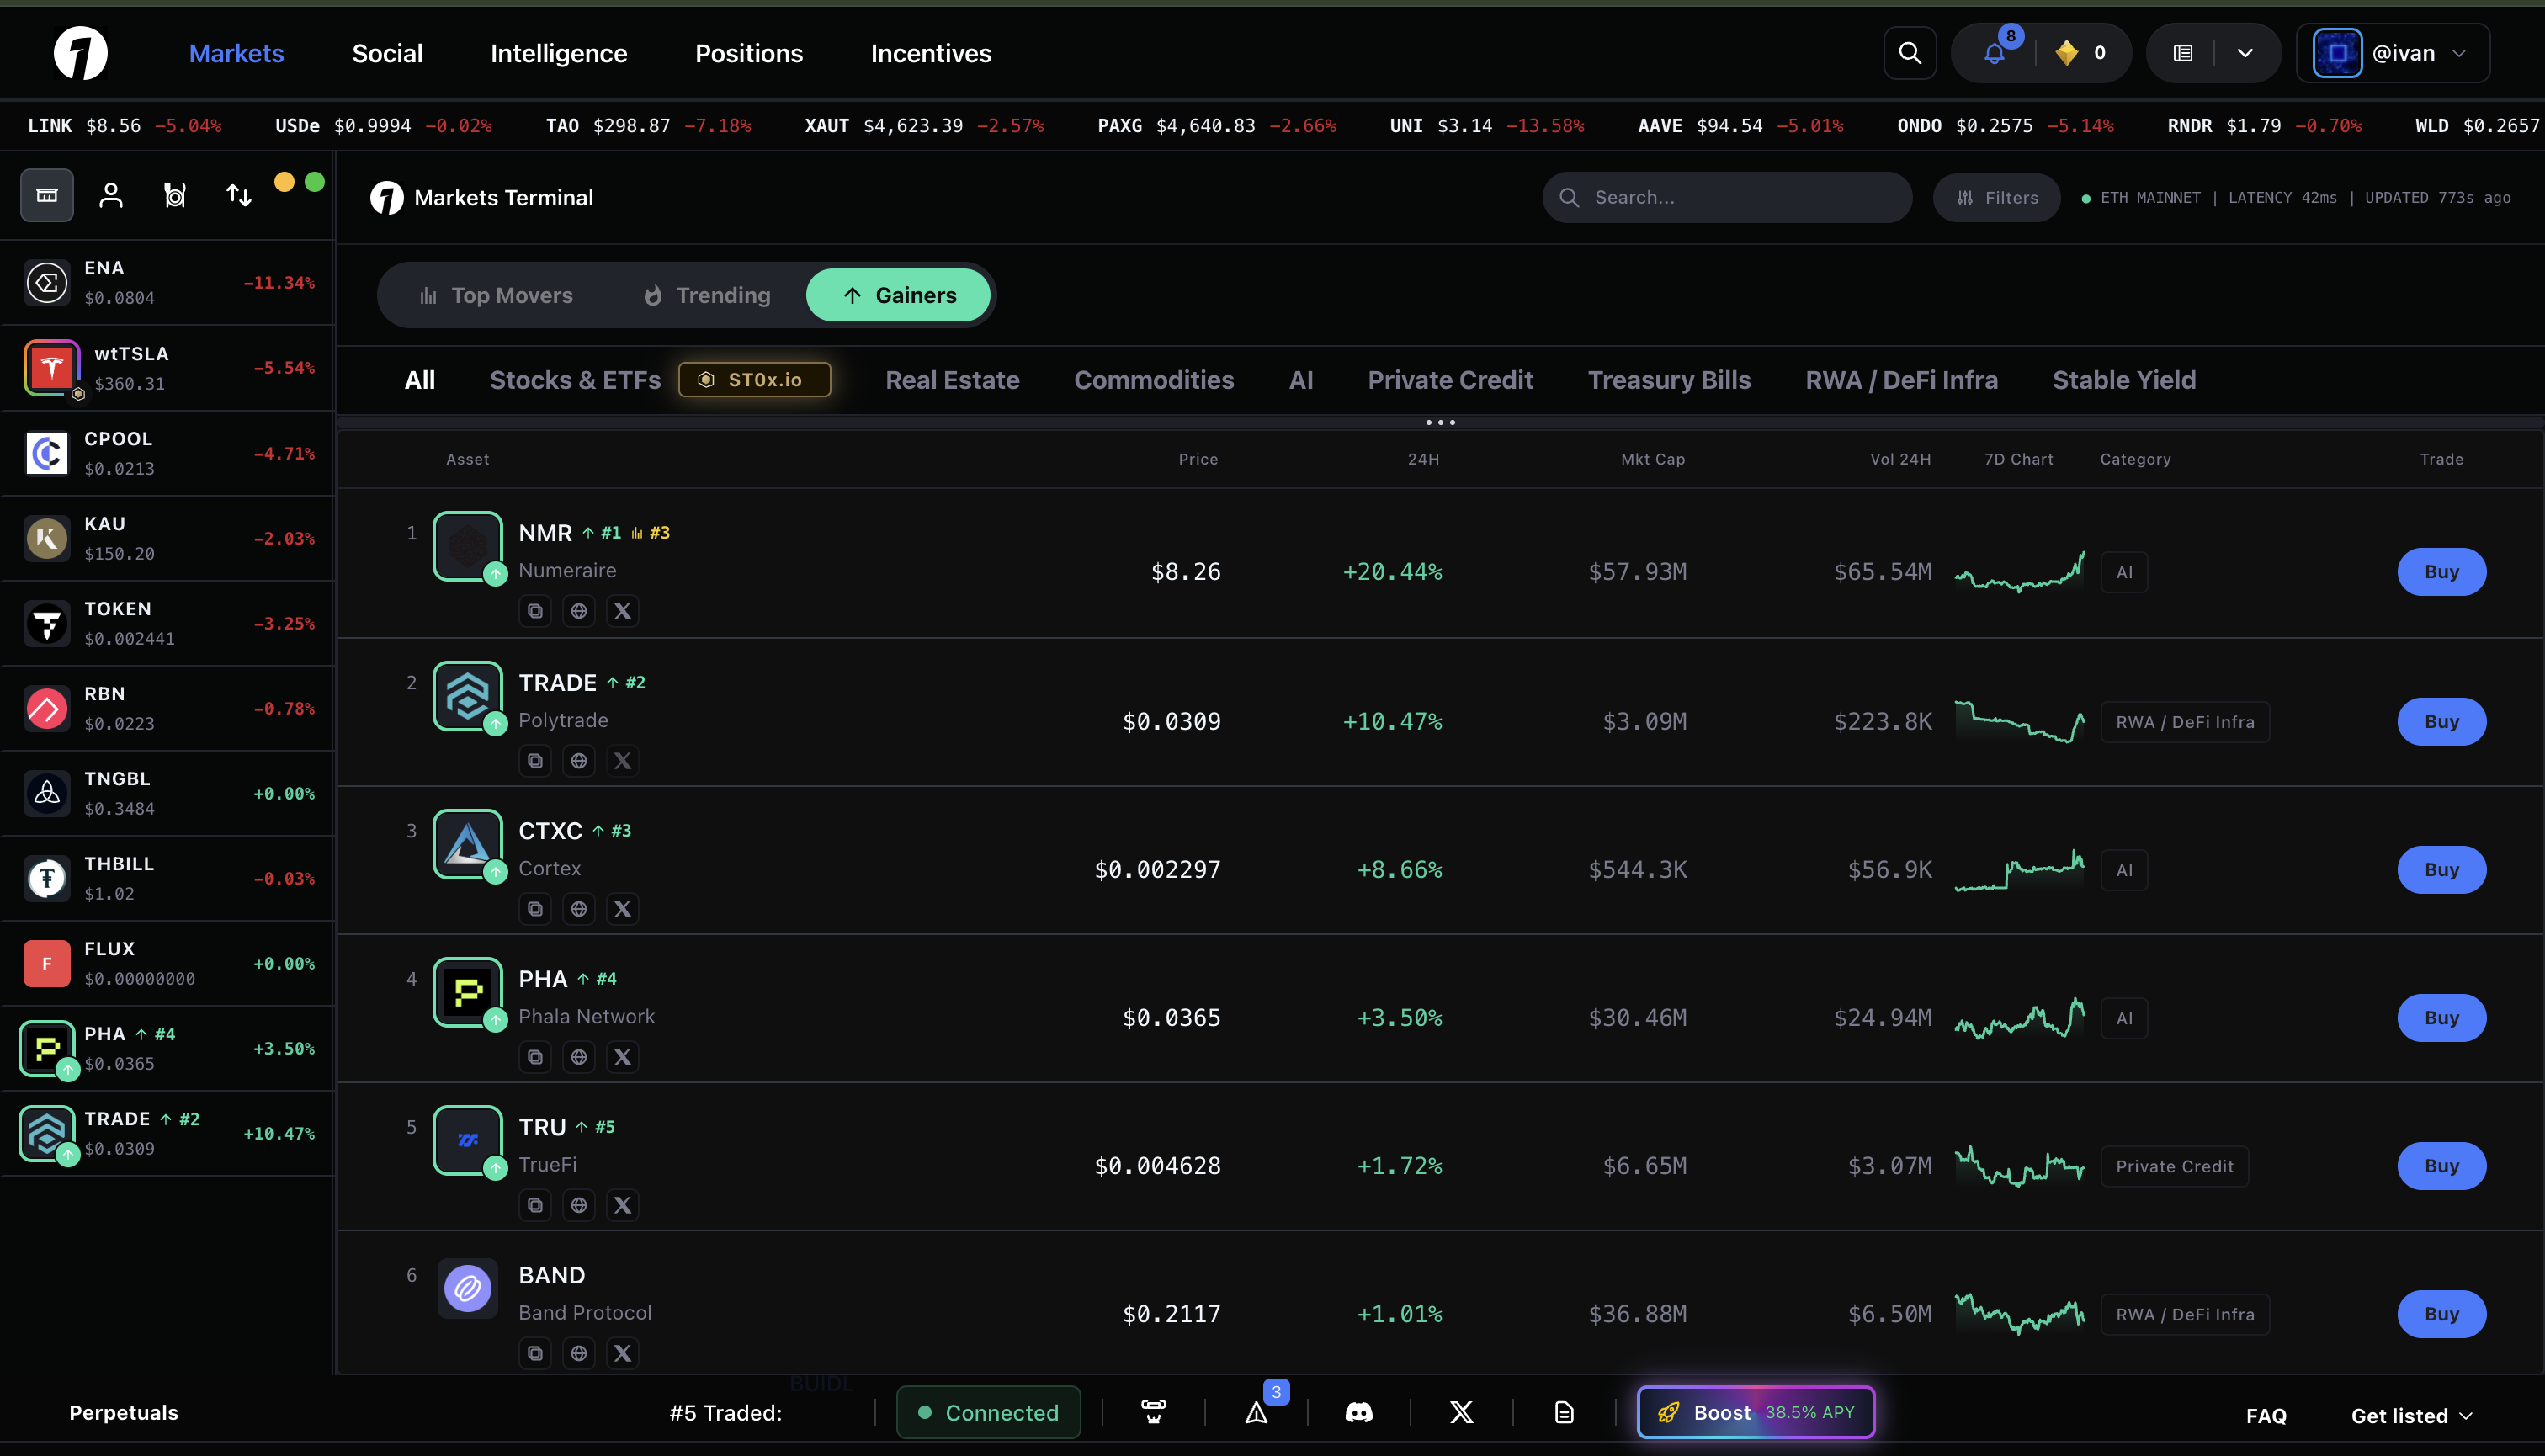Select THBILL in sidebar watchlist
Image resolution: width=2545 pixels, height=1456 pixels.
(x=167, y=878)
